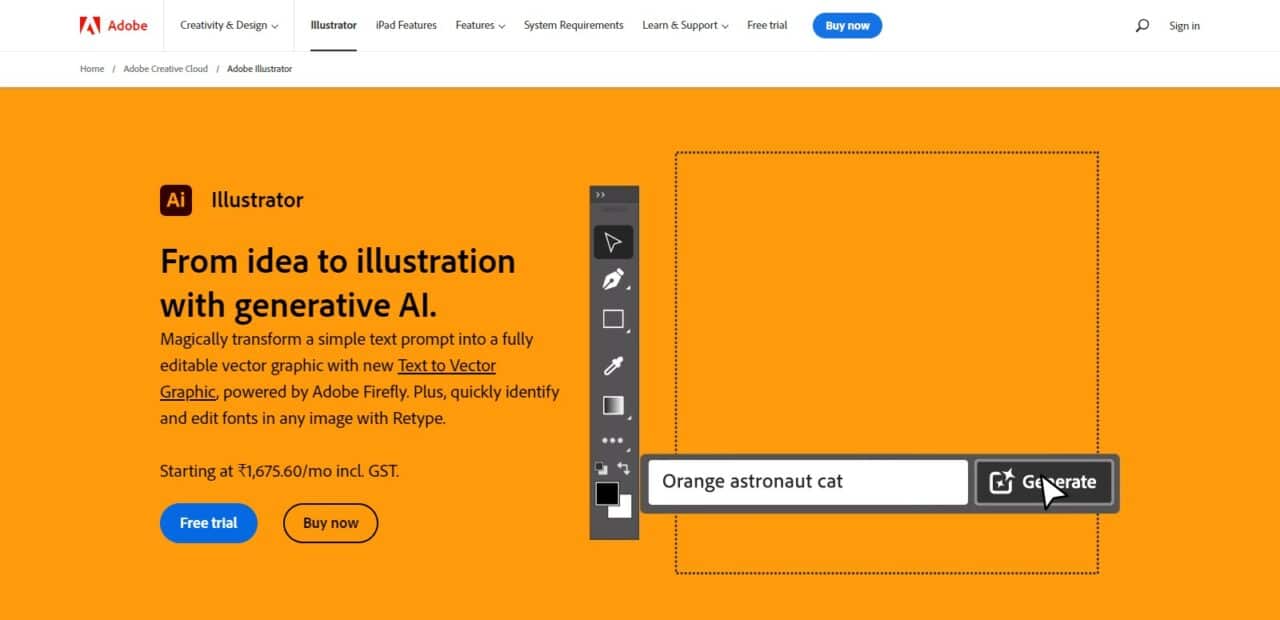
Task: Follow the Text to Vector Graphic link
Action: pyautogui.click(x=447, y=366)
